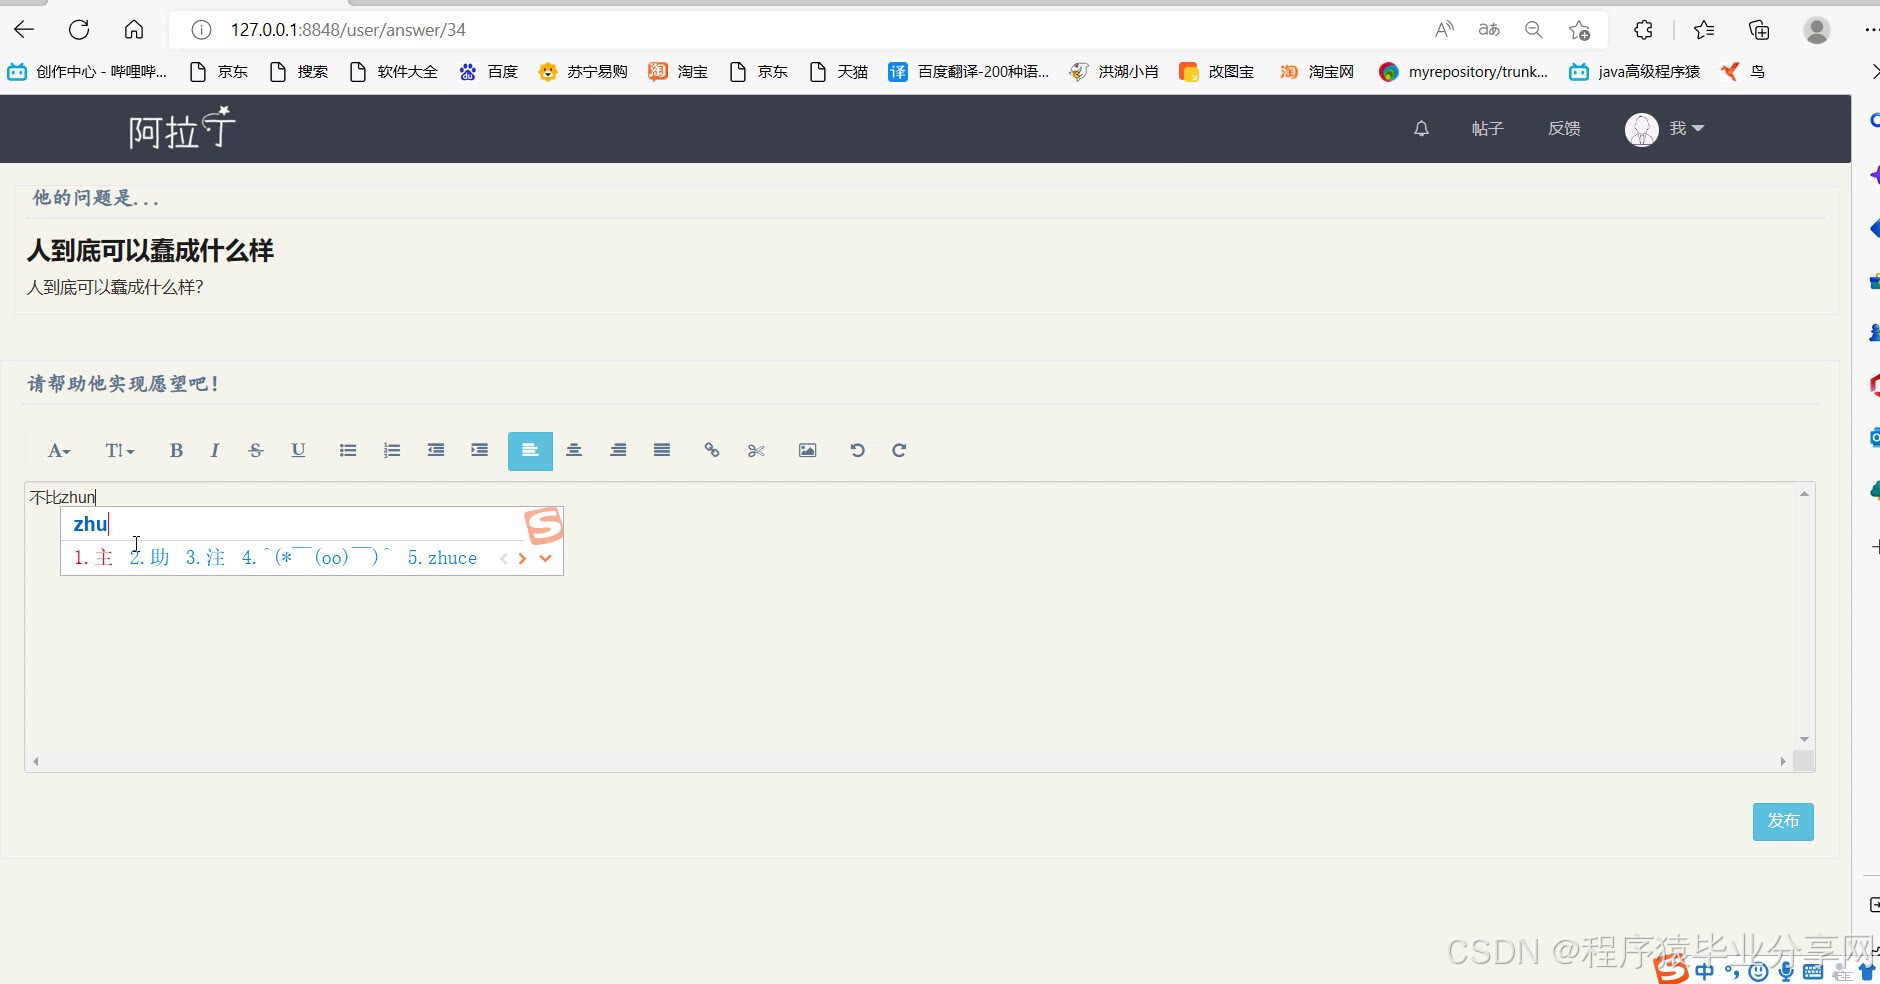Toggle bold formatting

point(176,451)
